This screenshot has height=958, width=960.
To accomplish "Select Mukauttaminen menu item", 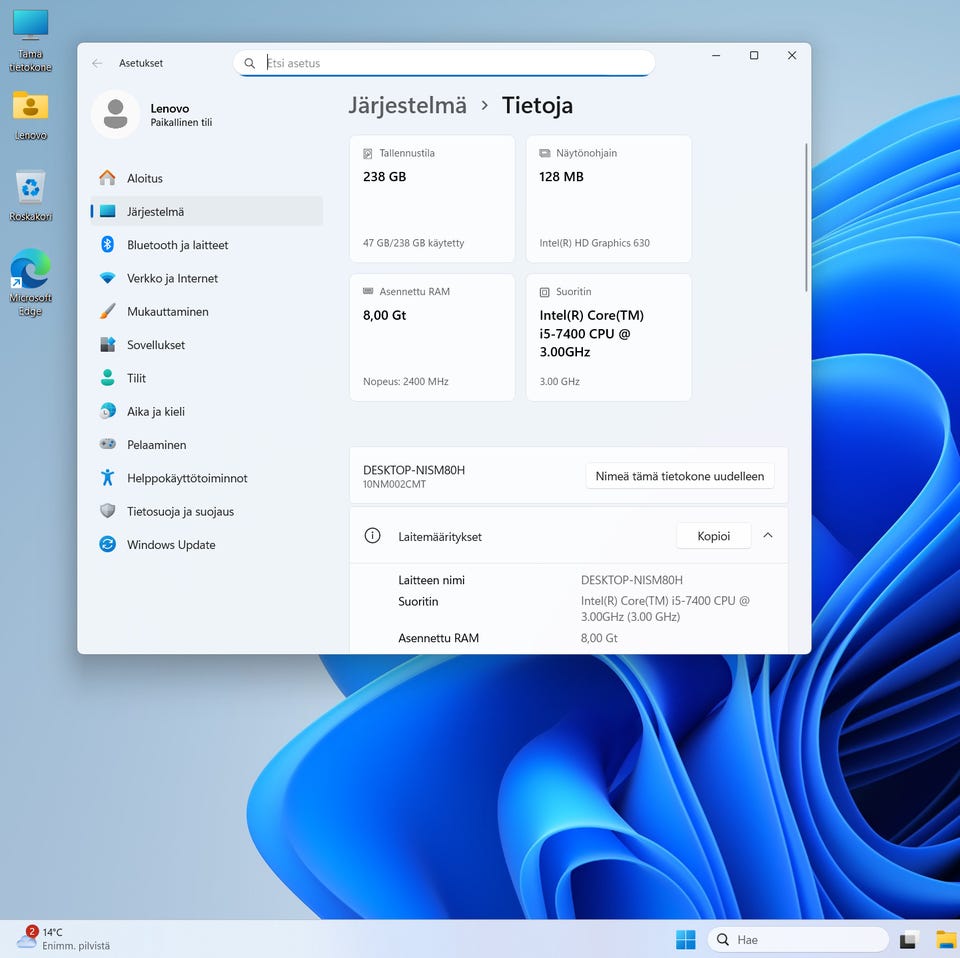I will tap(206, 312).
